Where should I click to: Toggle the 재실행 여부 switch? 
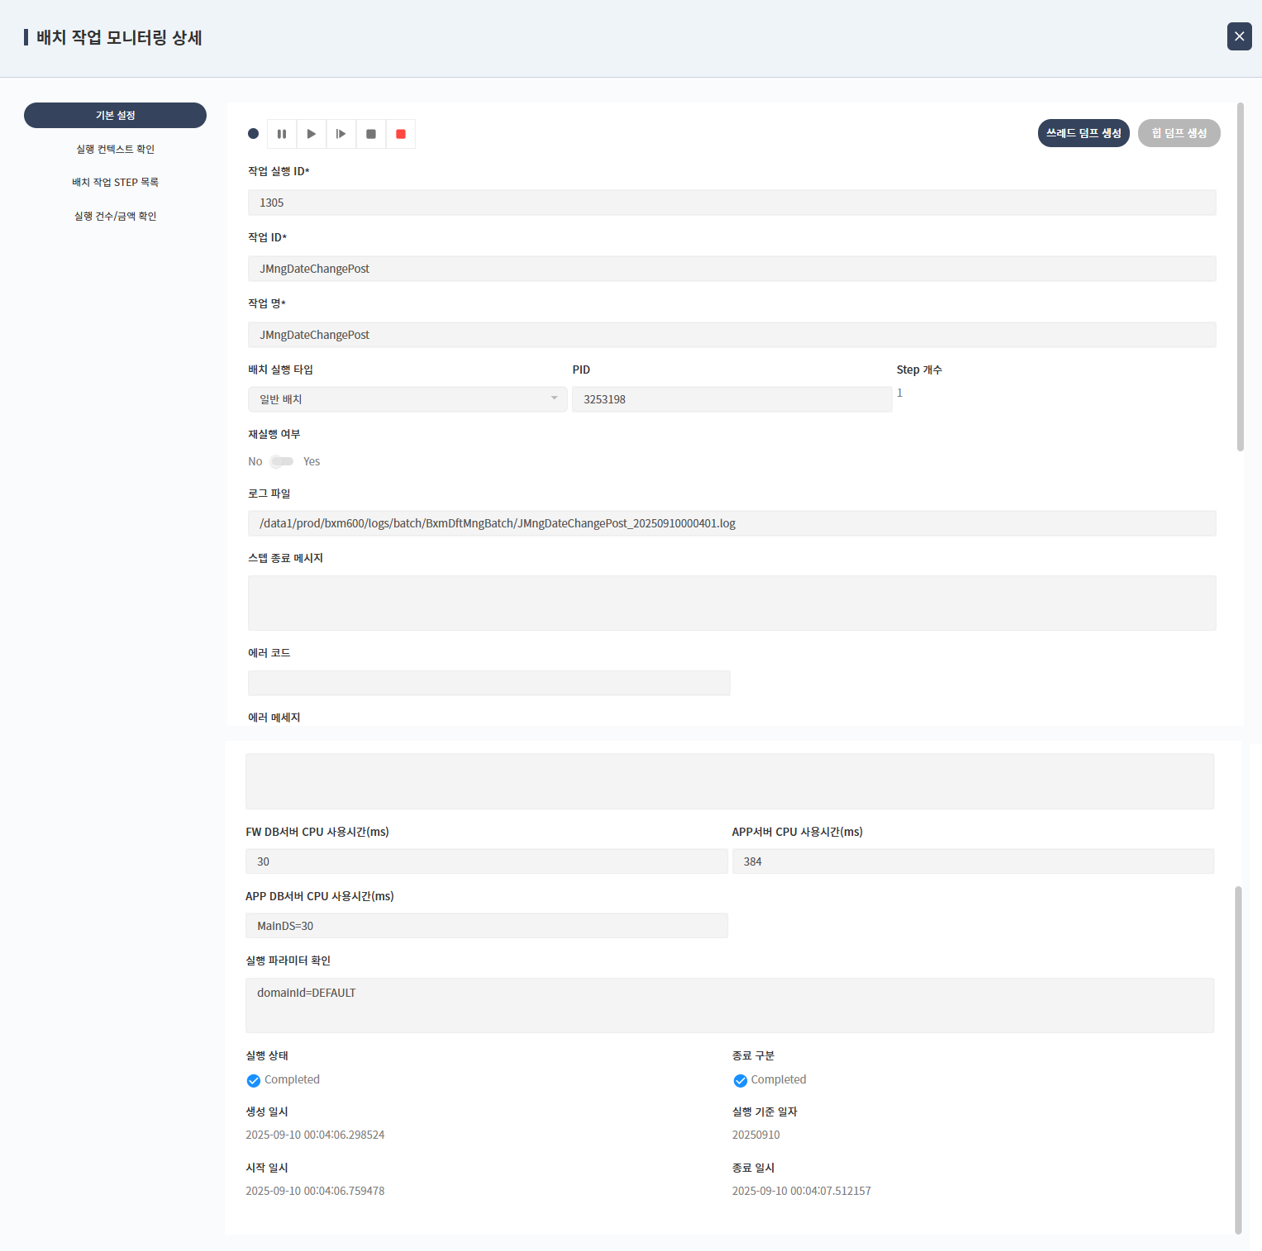282,462
